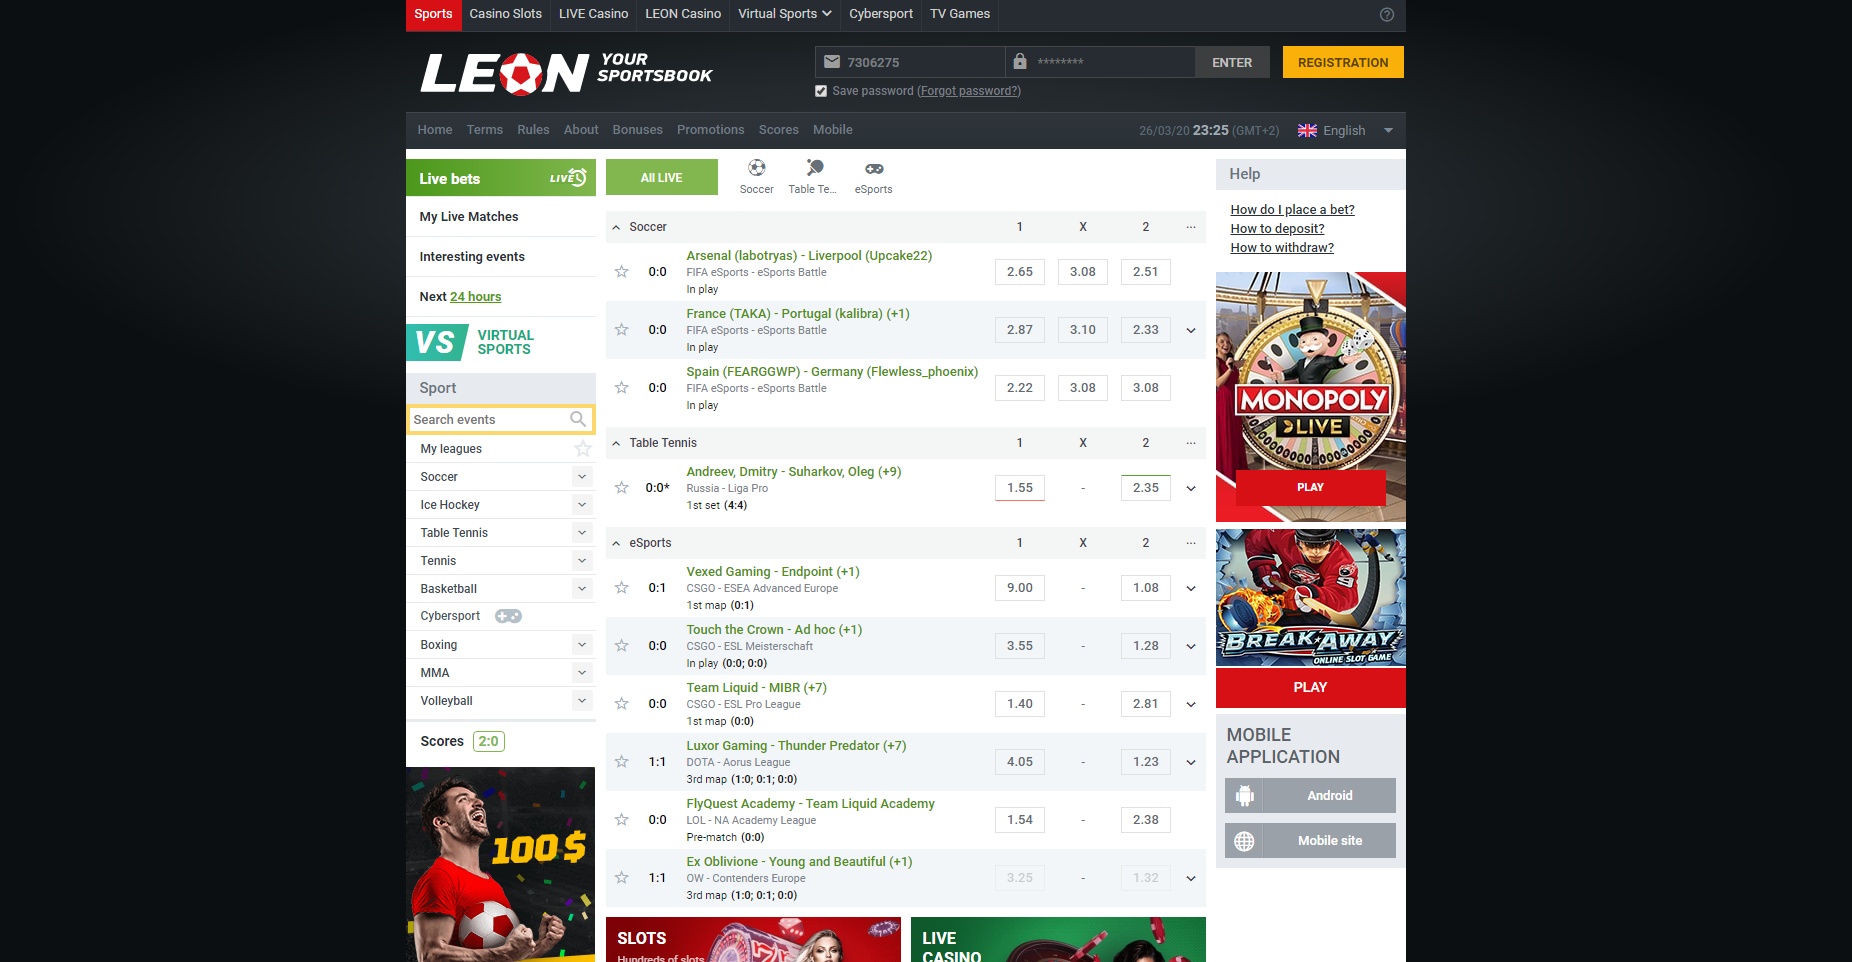This screenshot has width=1852, height=962.
Task: Collapse the Table Tennis live section
Action: pyautogui.click(x=616, y=444)
